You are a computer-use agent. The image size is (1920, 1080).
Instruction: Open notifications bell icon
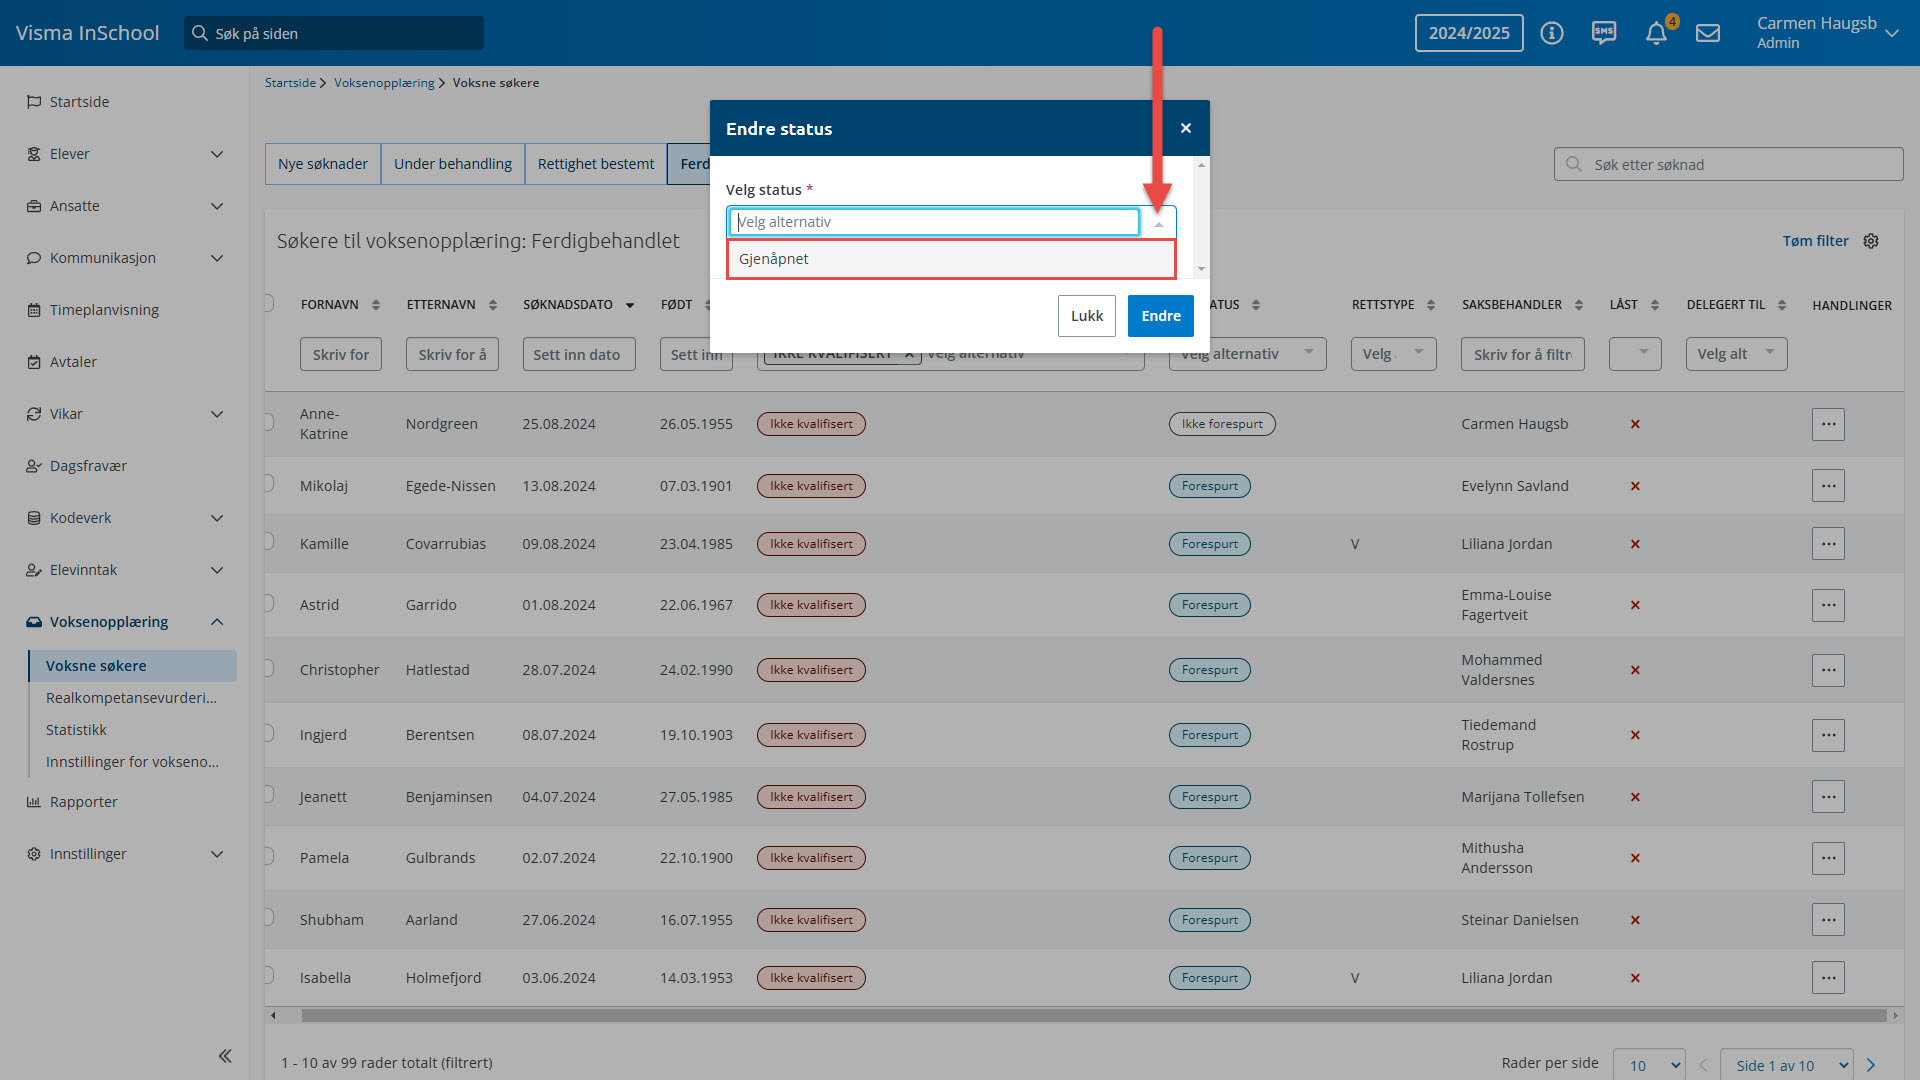click(1656, 33)
